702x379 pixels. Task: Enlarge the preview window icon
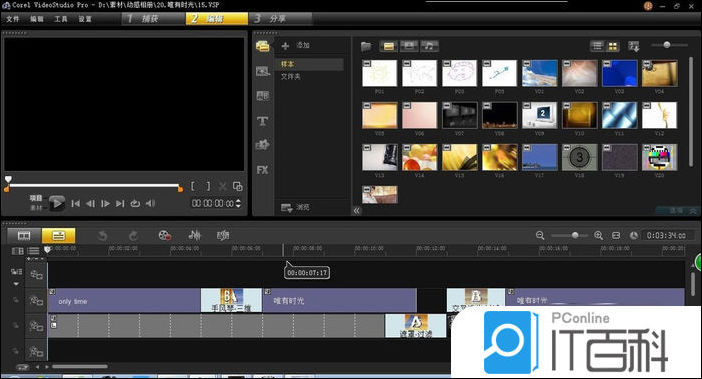pyautogui.click(x=238, y=186)
